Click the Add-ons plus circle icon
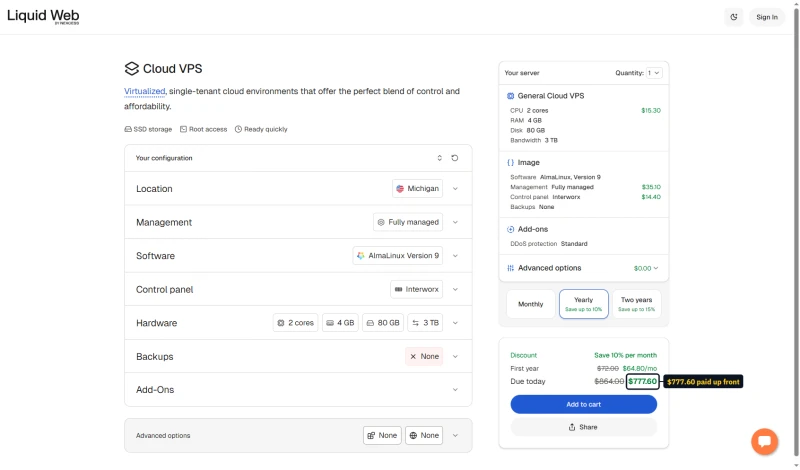 click(x=510, y=230)
